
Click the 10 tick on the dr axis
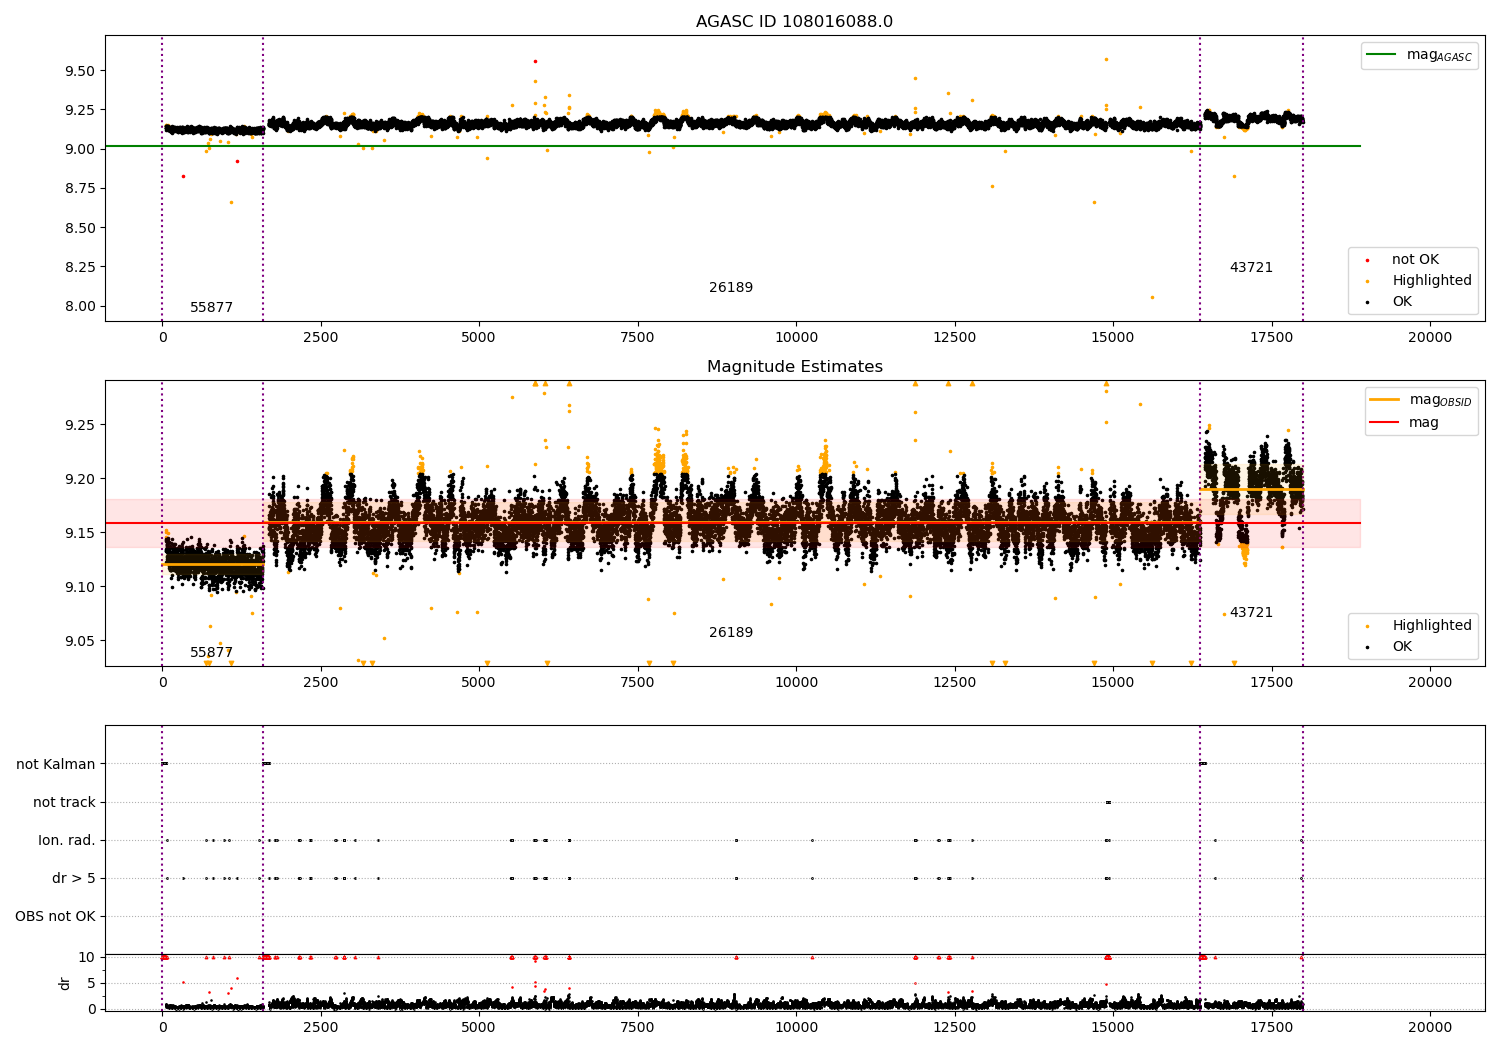click(x=87, y=958)
